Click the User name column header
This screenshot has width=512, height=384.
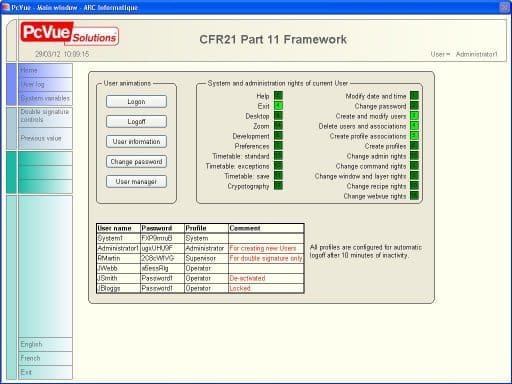coord(118,228)
